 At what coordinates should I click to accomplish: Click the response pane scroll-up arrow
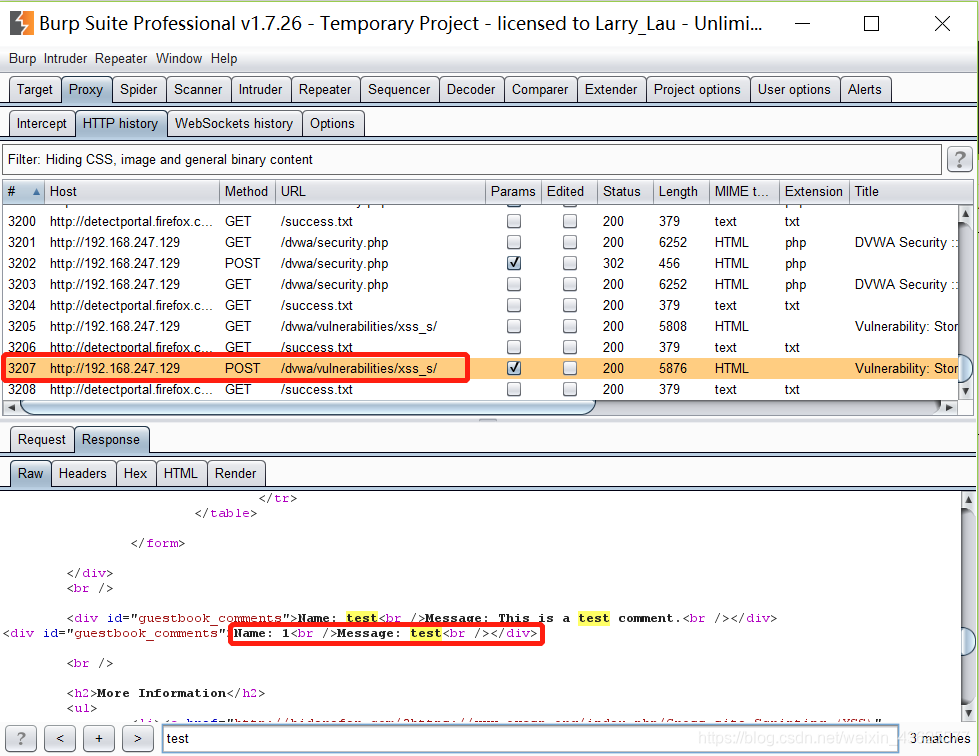click(x=968, y=499)
